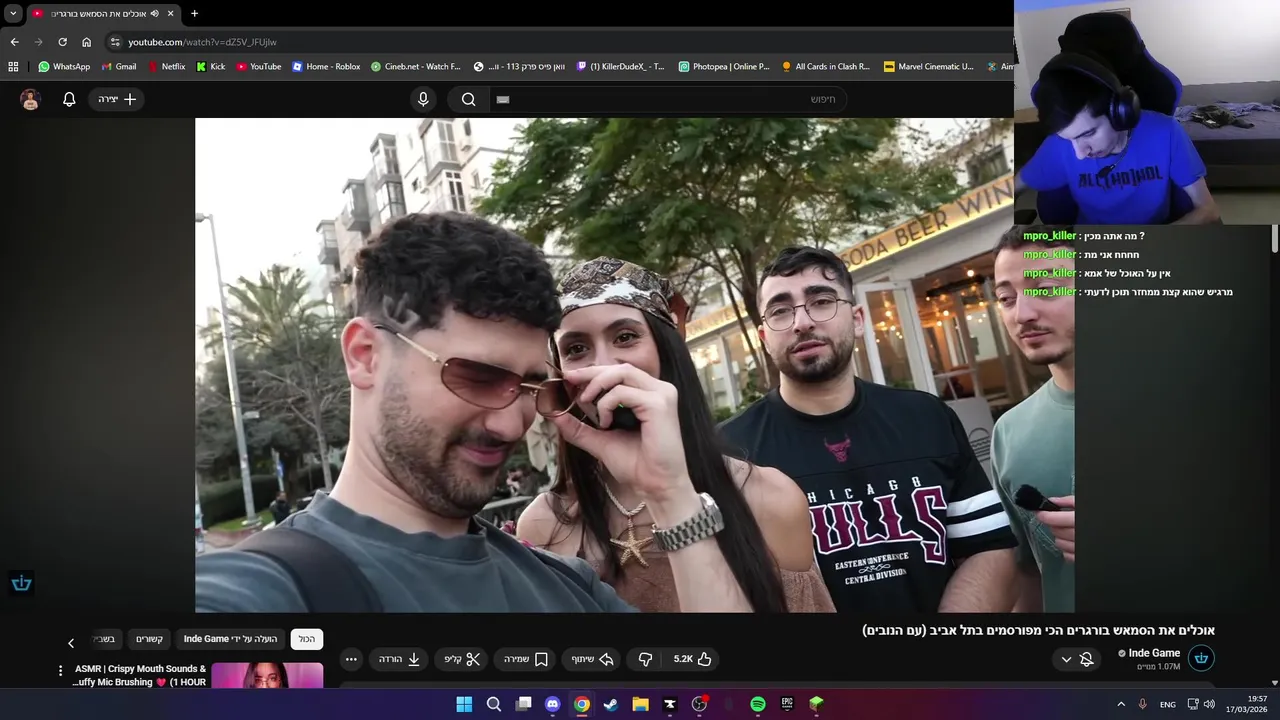Expand the tab search dropdown
The height and width of the screenshot is (720, 1280).
[x=13, y=13]
